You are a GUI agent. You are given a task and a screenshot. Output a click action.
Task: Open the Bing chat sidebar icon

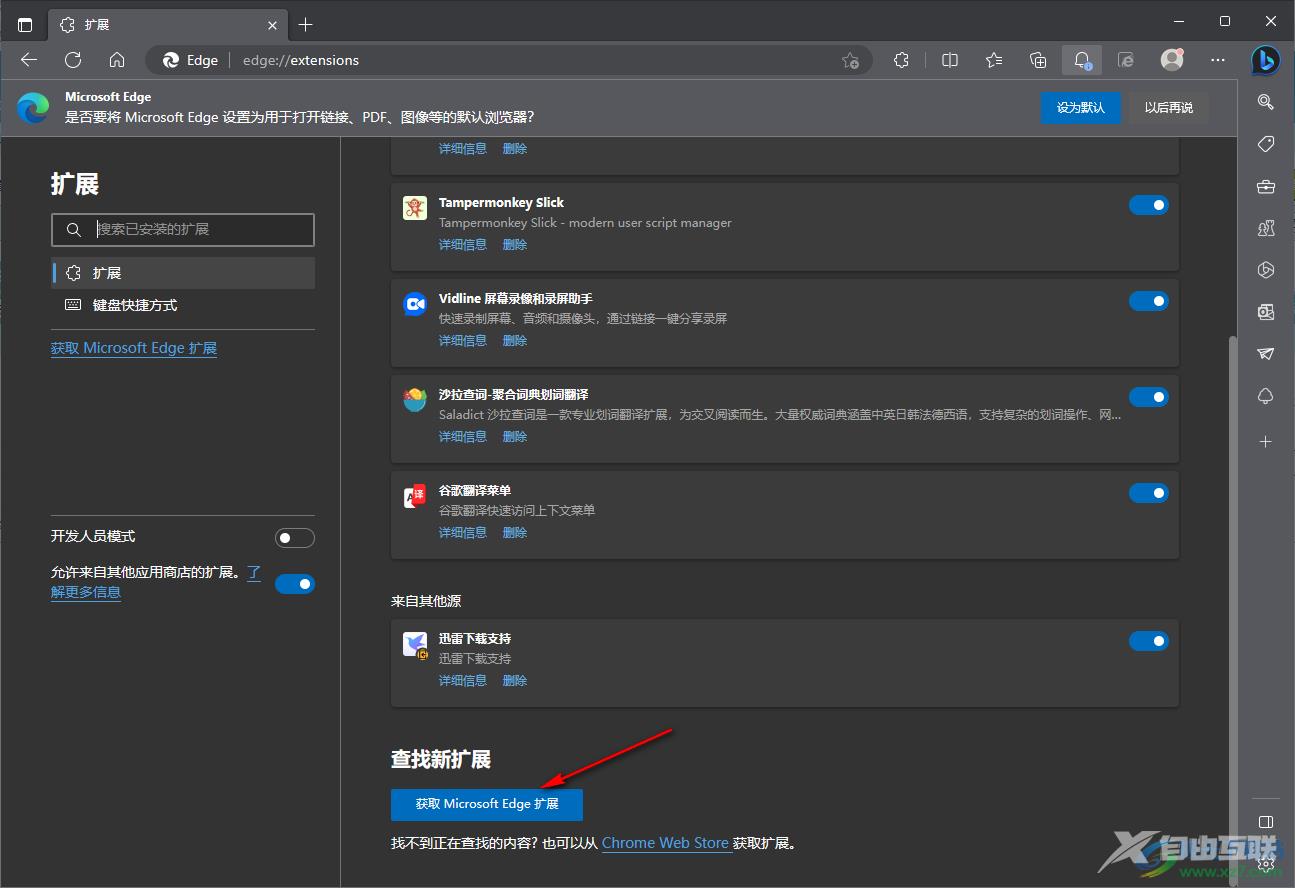(x=1266, y=60)
